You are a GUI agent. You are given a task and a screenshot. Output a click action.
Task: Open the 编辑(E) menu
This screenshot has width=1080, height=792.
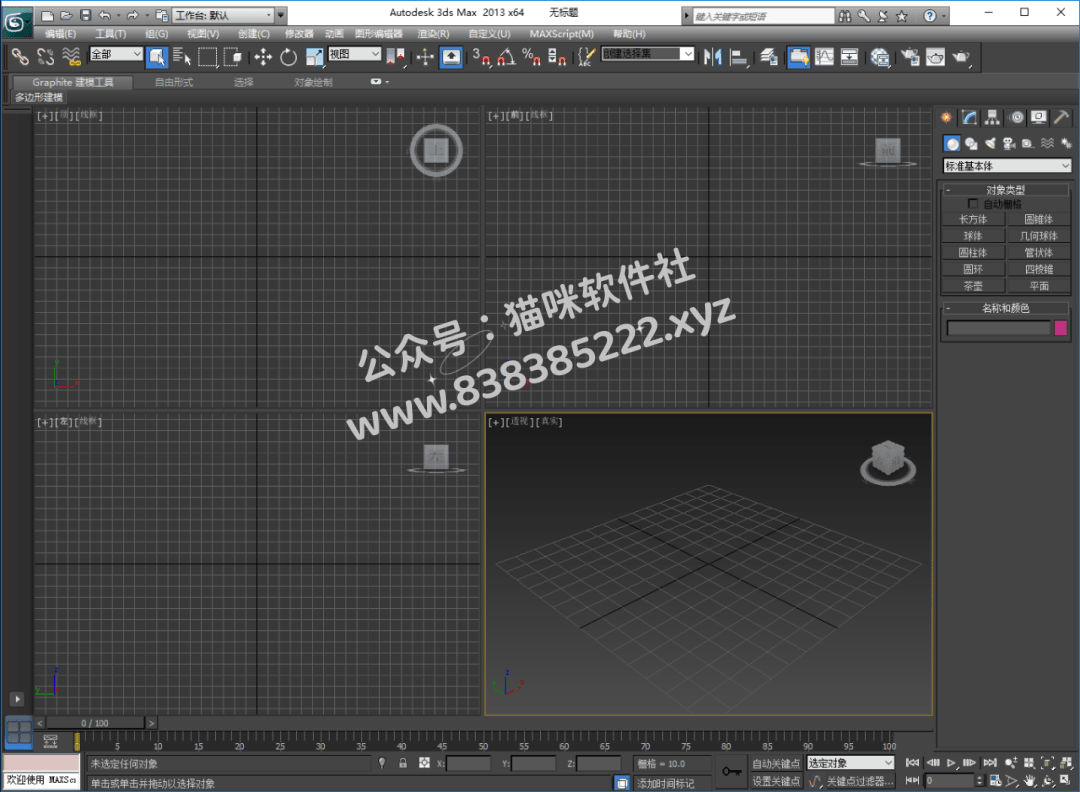pyautogui.click(x=61, y=34)
